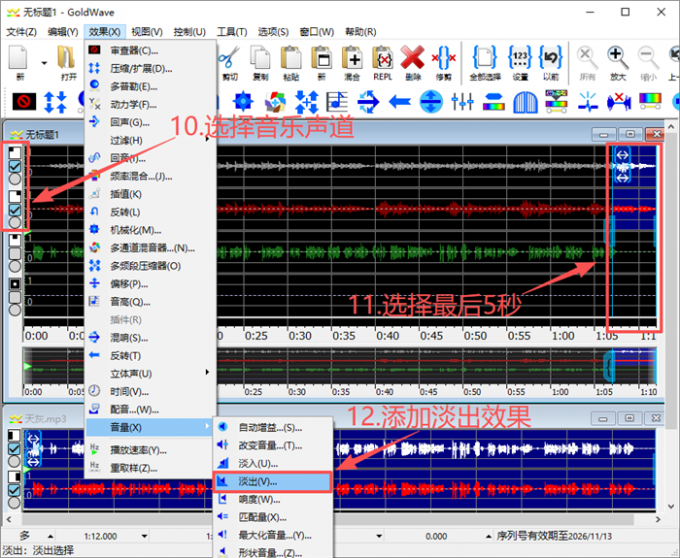Check the fourth empty channel checkbox
The width and height of the screenshot is (680, 558).
click(15, 297)
